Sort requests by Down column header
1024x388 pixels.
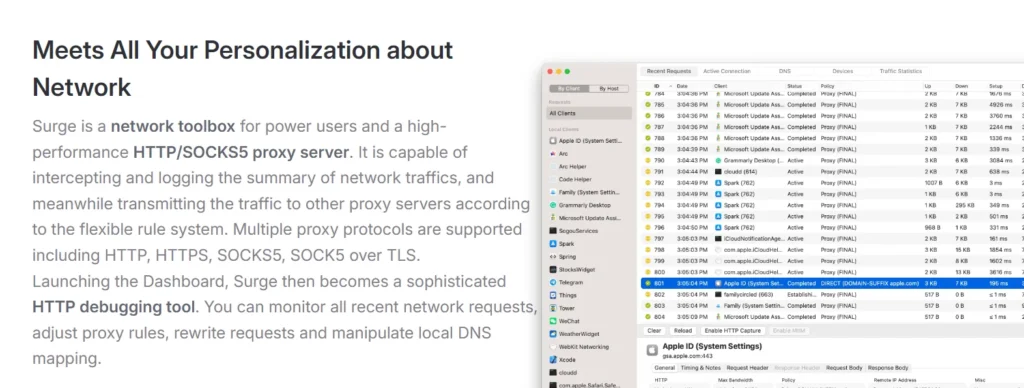[x=961, y=86]
